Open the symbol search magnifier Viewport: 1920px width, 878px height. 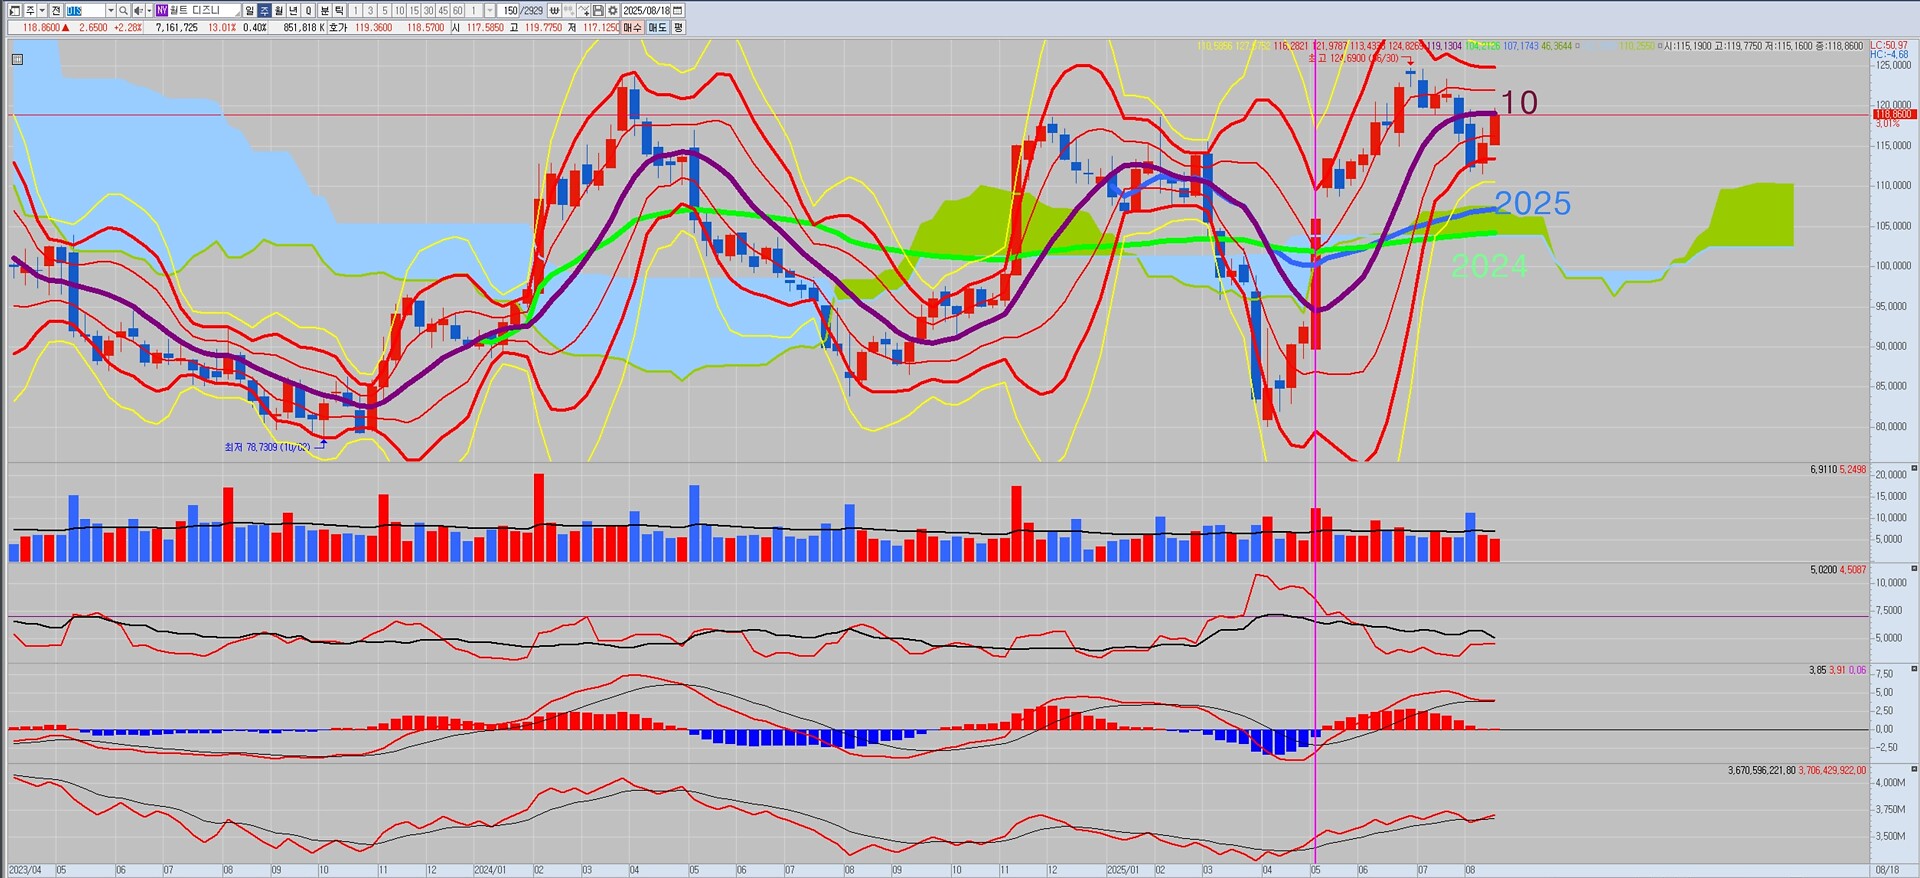click(123, 10)
